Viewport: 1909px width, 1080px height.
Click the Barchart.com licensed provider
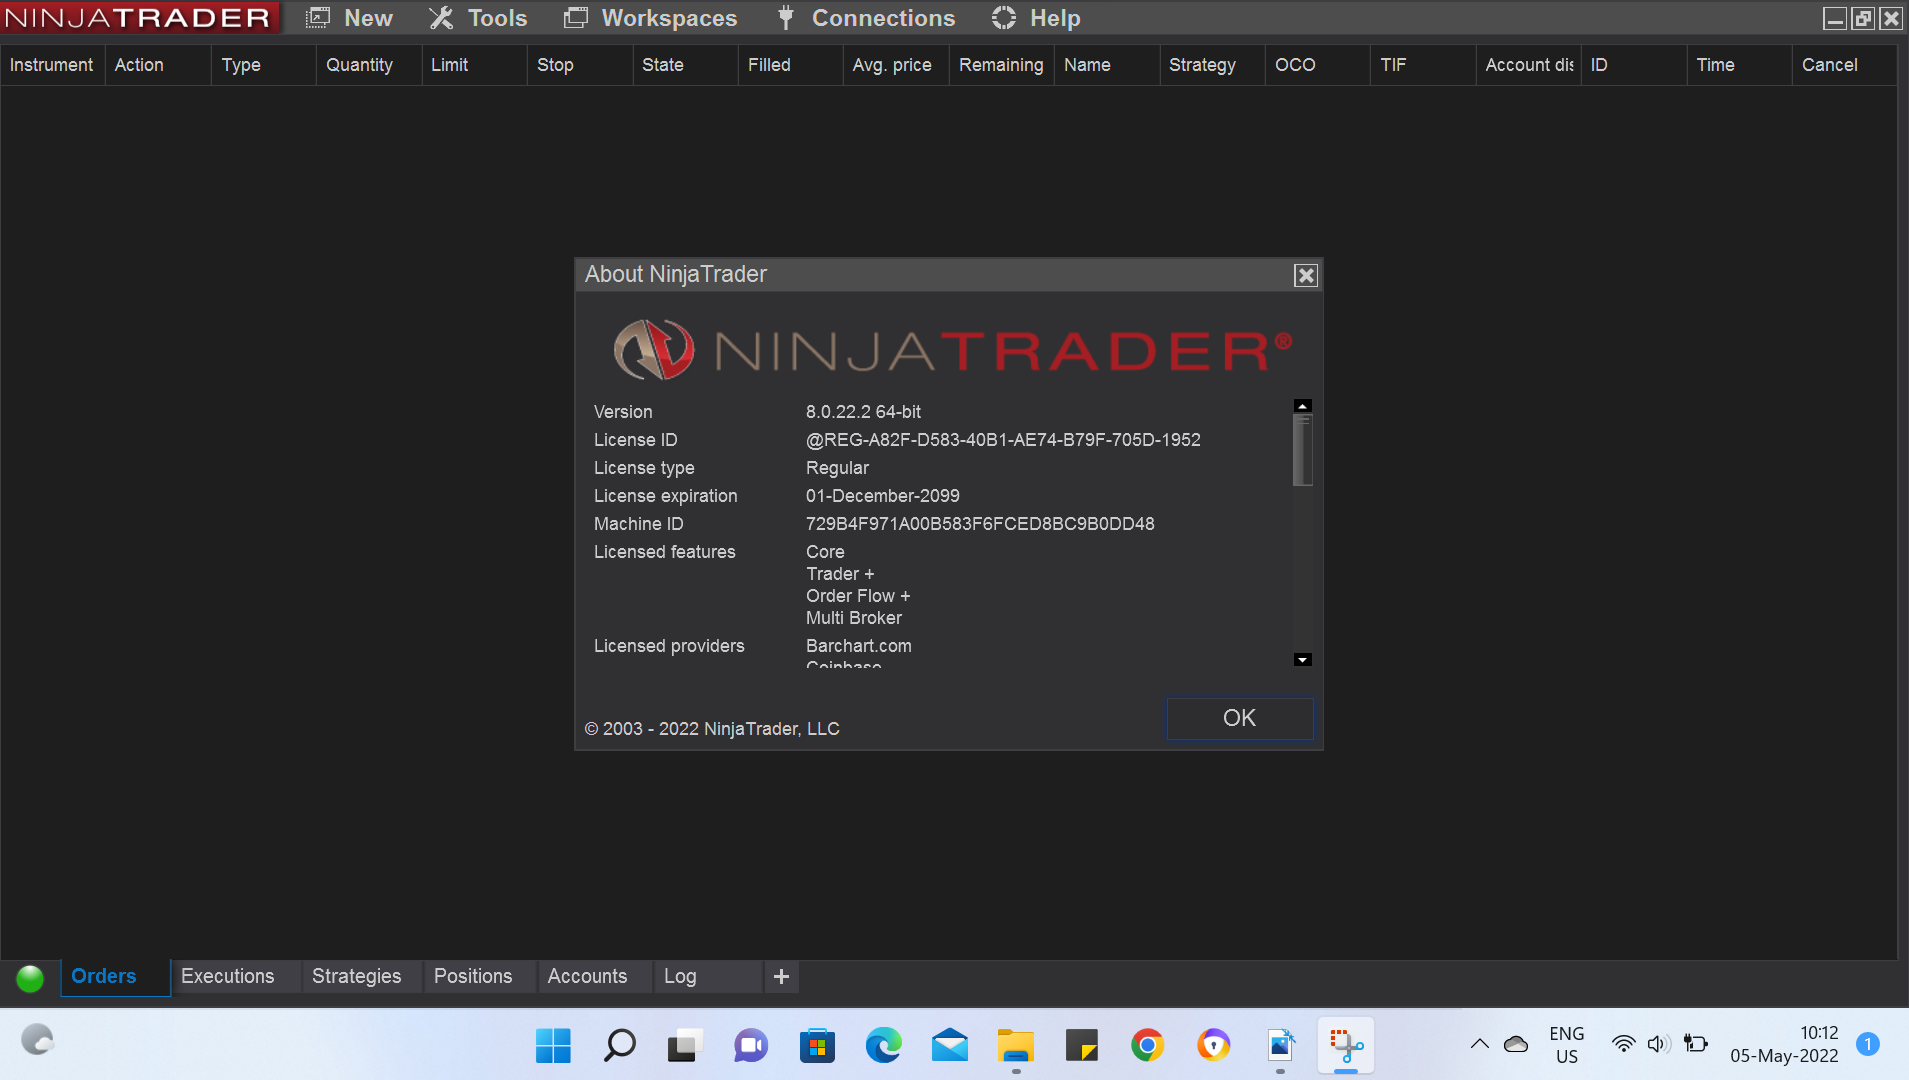[x=859, y=646]
